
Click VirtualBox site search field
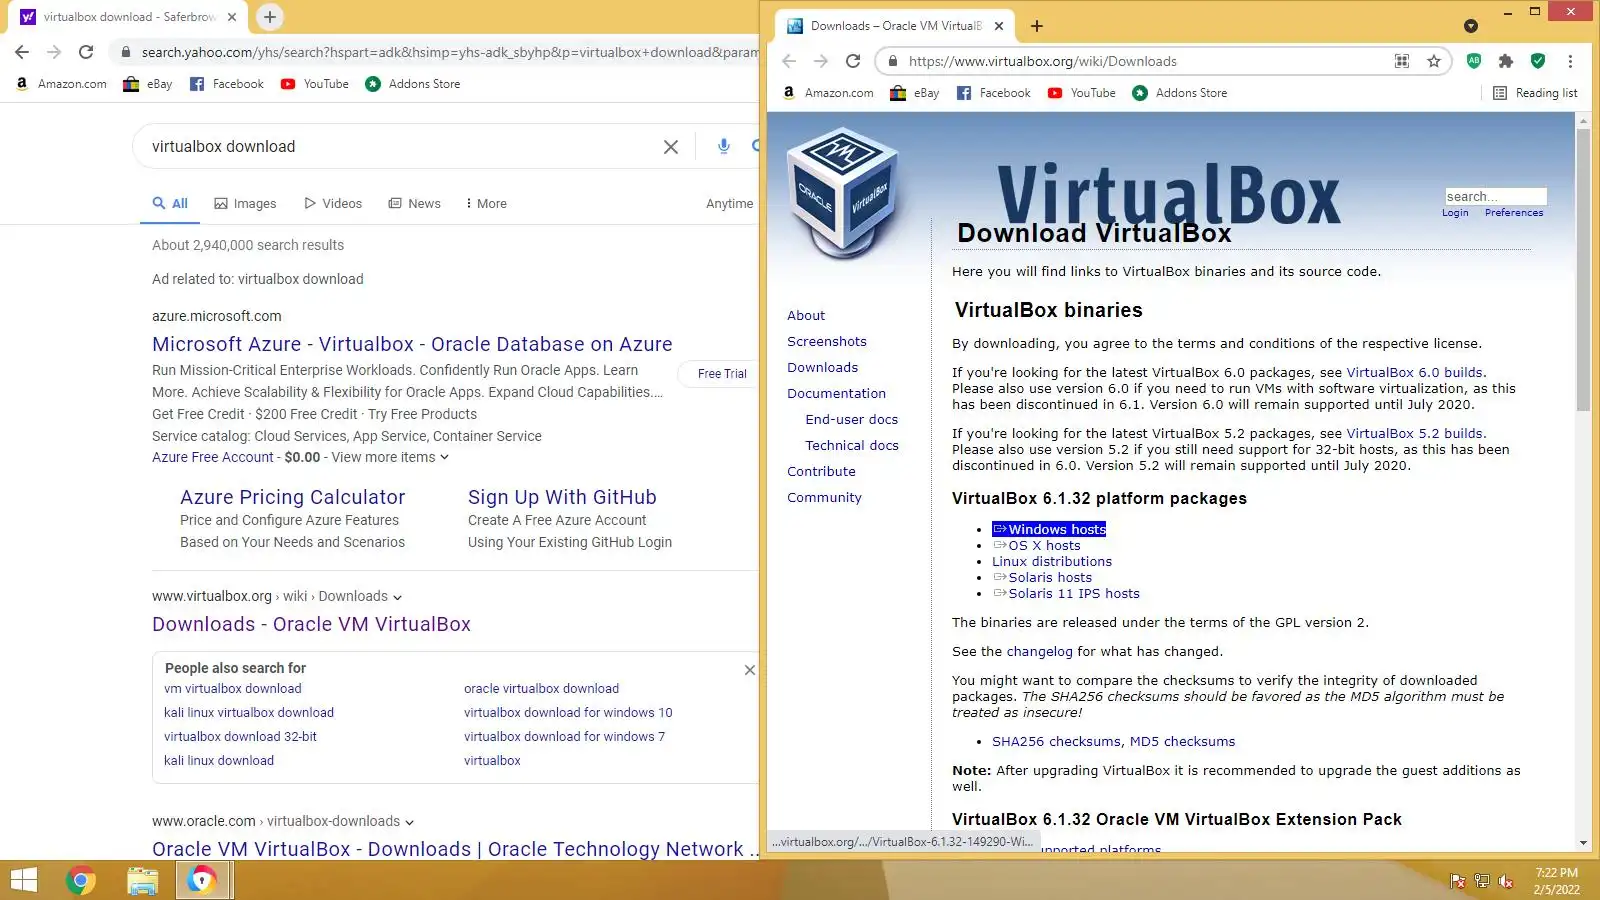pyautogui.click(x=1495, y=196)
